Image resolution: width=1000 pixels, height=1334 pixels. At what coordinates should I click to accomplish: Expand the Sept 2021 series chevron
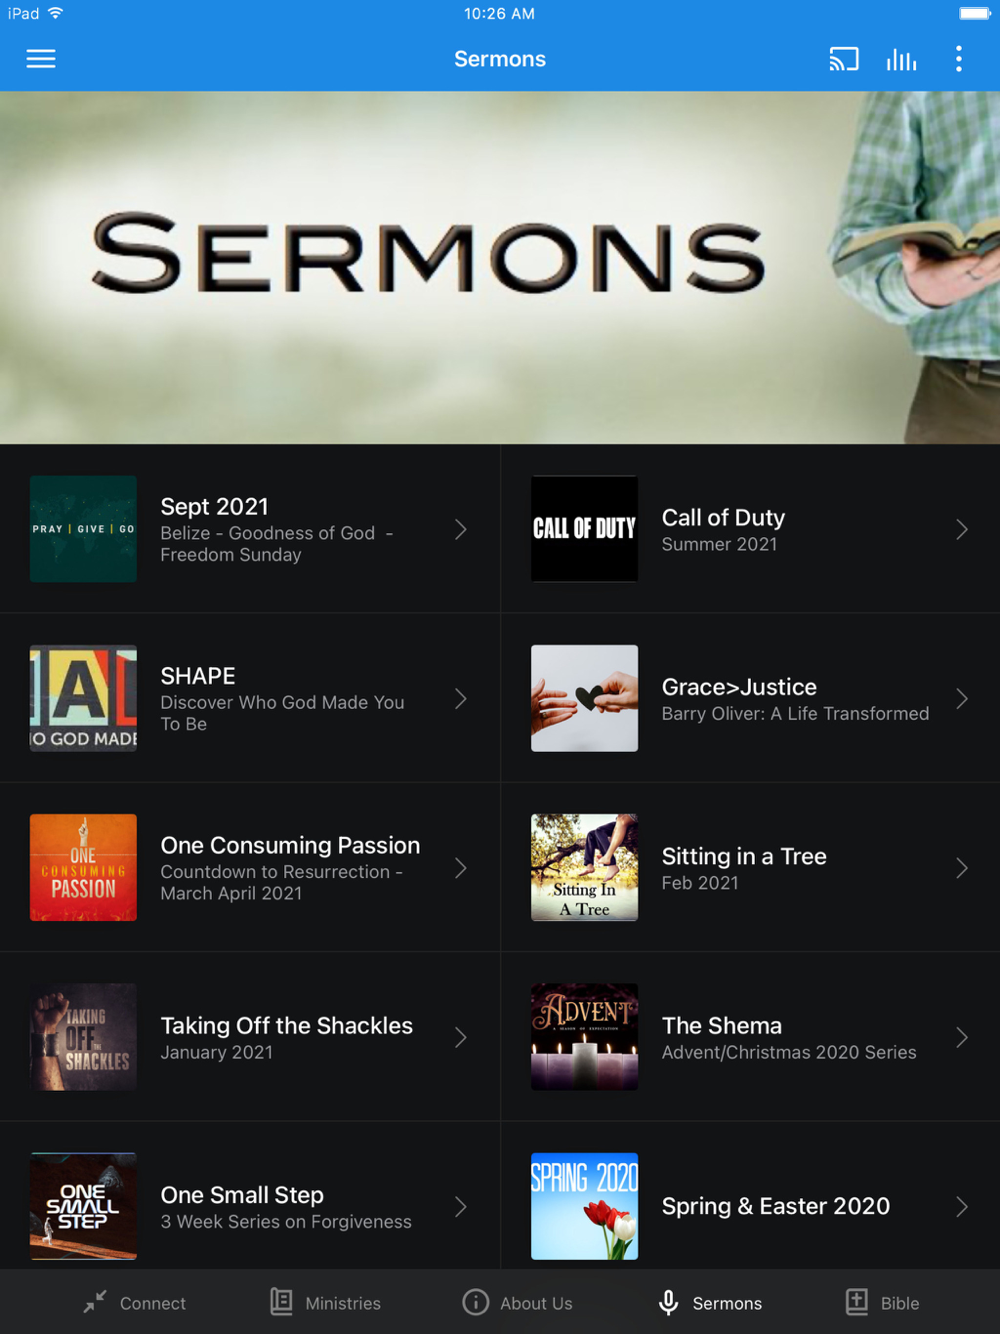click(461, 530)
